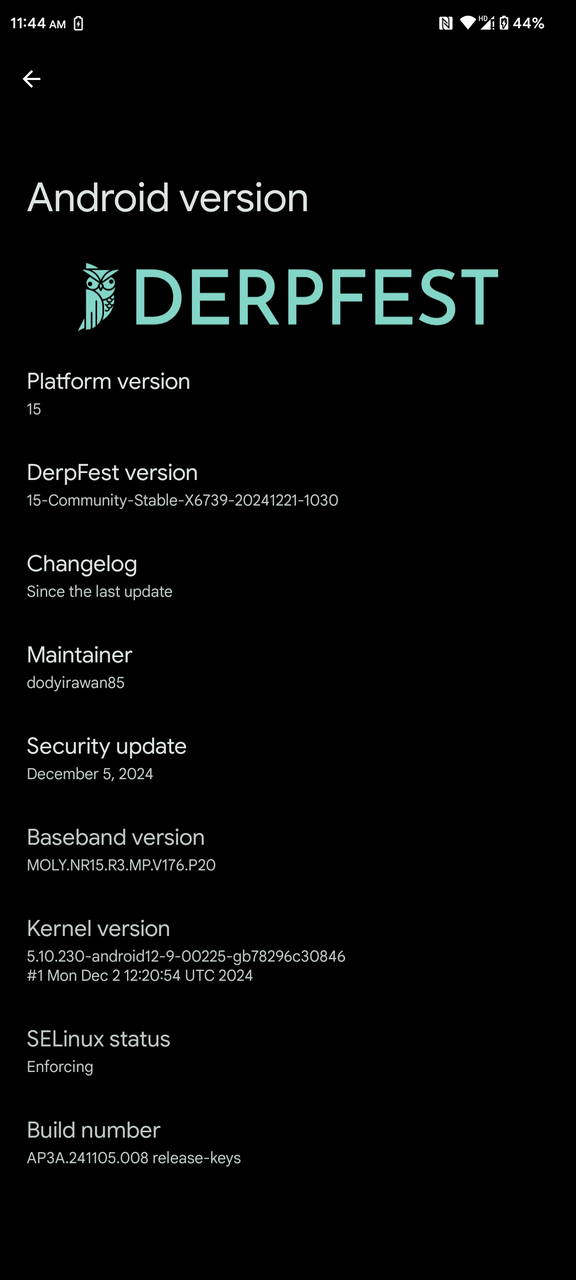Tap the charging icon beside the clock
The height and width of the screenshot is (1280, 576).
(79, 23)
